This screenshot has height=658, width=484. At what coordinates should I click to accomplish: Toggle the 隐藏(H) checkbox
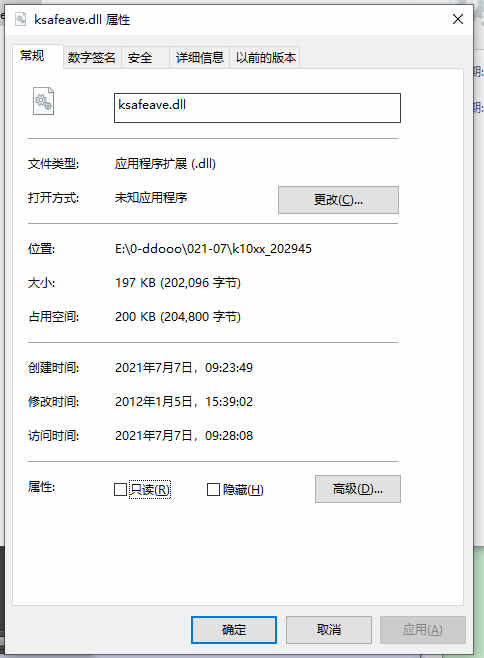(x=213, y=489)
